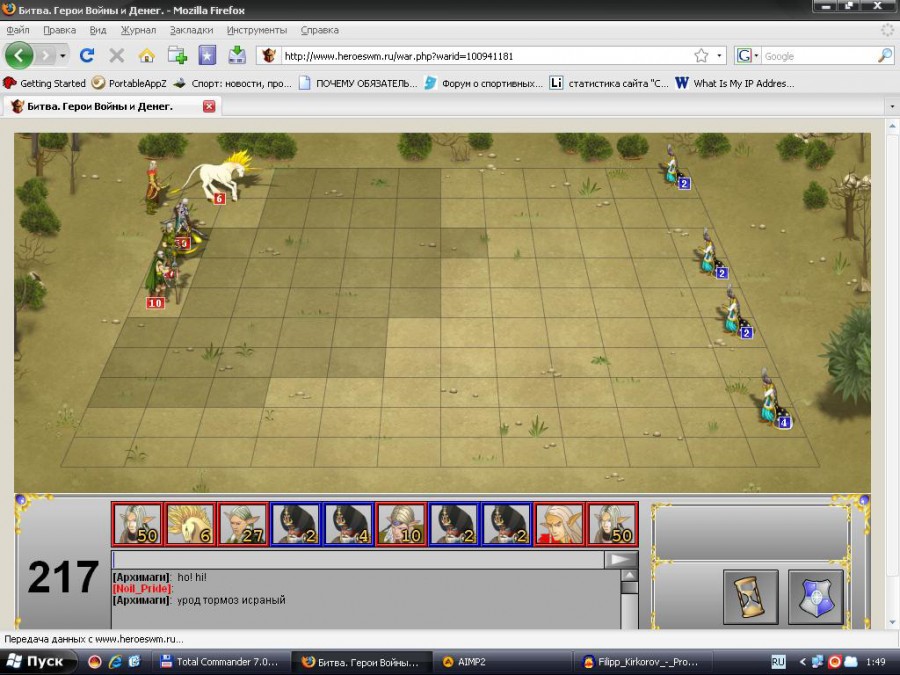The height and width of the screenshot is (675, 900).
Task: Click the Stop loading X icon
Action: point(117,56)
